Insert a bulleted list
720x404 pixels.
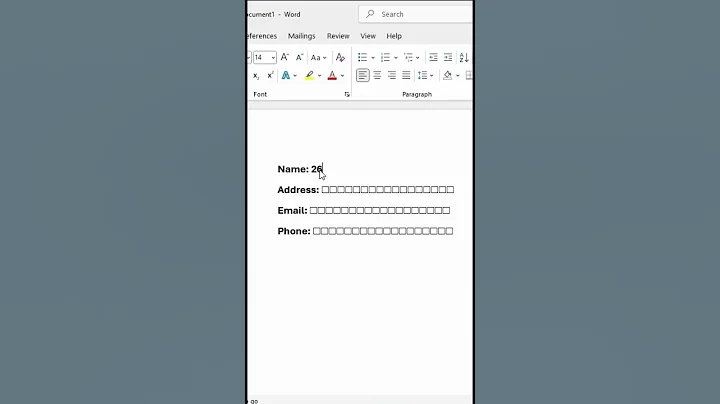363,57
